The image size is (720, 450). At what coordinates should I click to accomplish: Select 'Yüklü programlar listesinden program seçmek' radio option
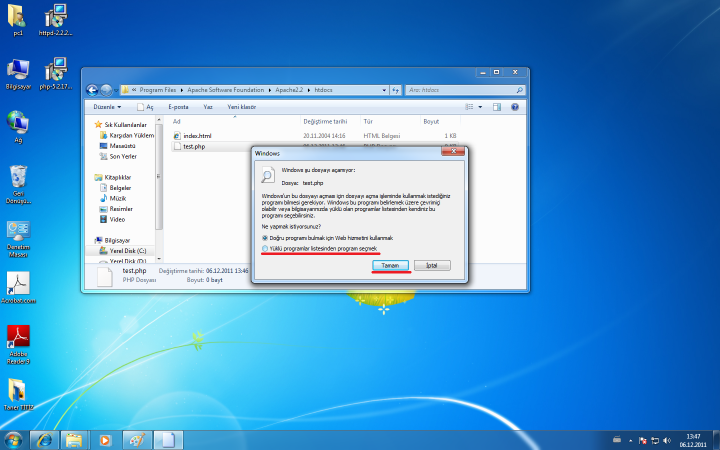coord(264,248)
